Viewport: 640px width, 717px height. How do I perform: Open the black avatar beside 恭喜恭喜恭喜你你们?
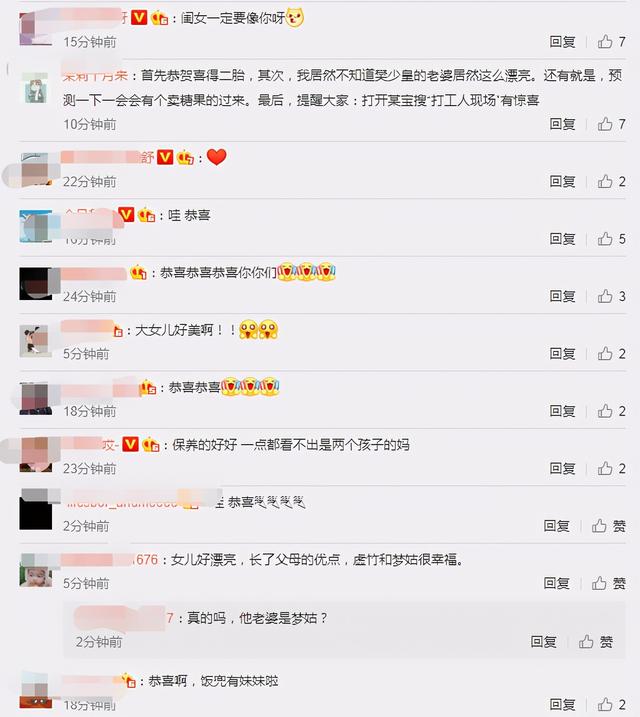click(35, 284)
